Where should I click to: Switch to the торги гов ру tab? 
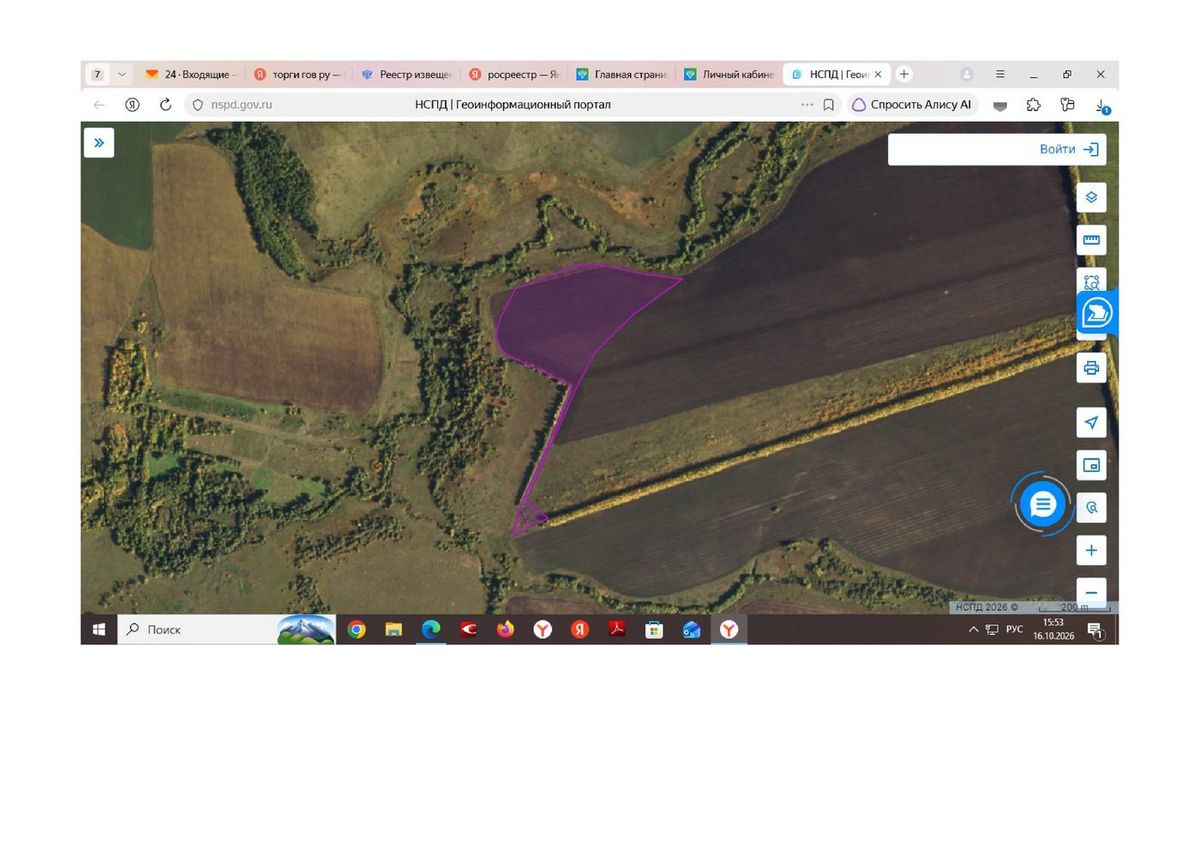[299, 74]
